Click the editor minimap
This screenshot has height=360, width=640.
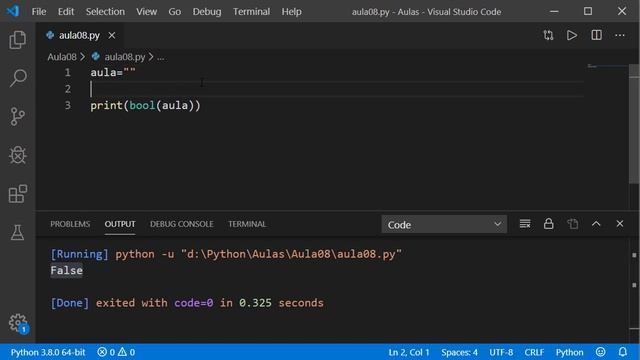pyautogui.click(x=607, y=67)
